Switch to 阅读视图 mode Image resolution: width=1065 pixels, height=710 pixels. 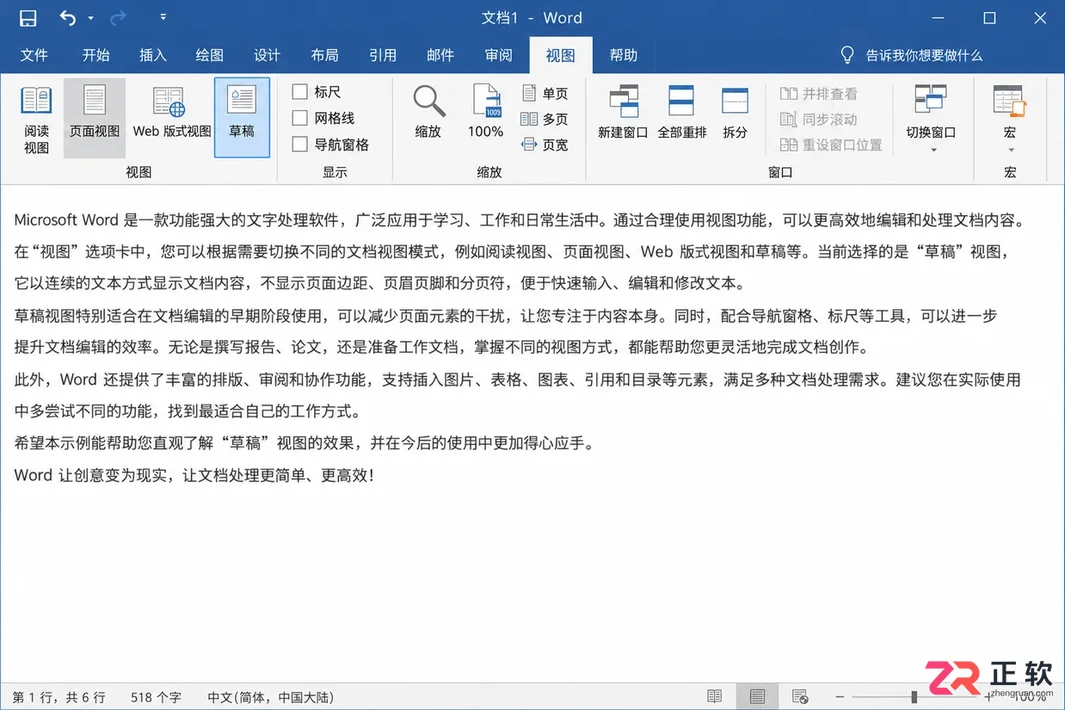[x=36, y=119]
